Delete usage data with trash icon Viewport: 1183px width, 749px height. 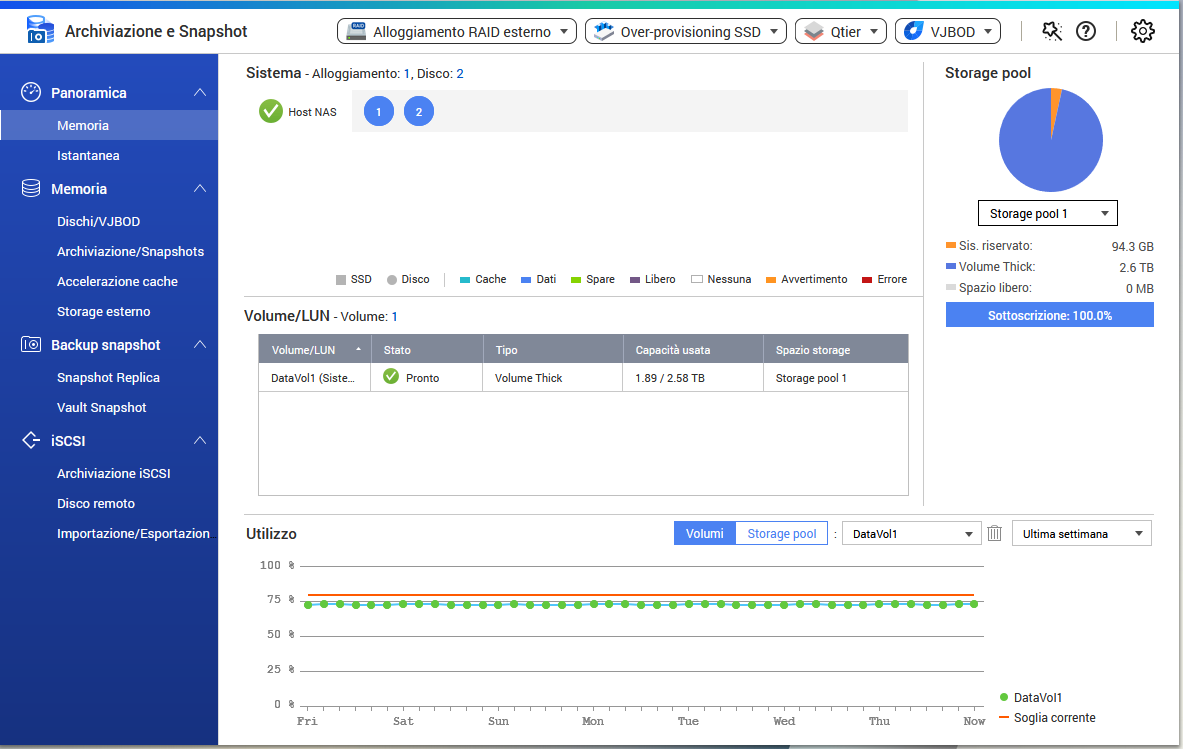pyautogui.click(x=994, y=534)
